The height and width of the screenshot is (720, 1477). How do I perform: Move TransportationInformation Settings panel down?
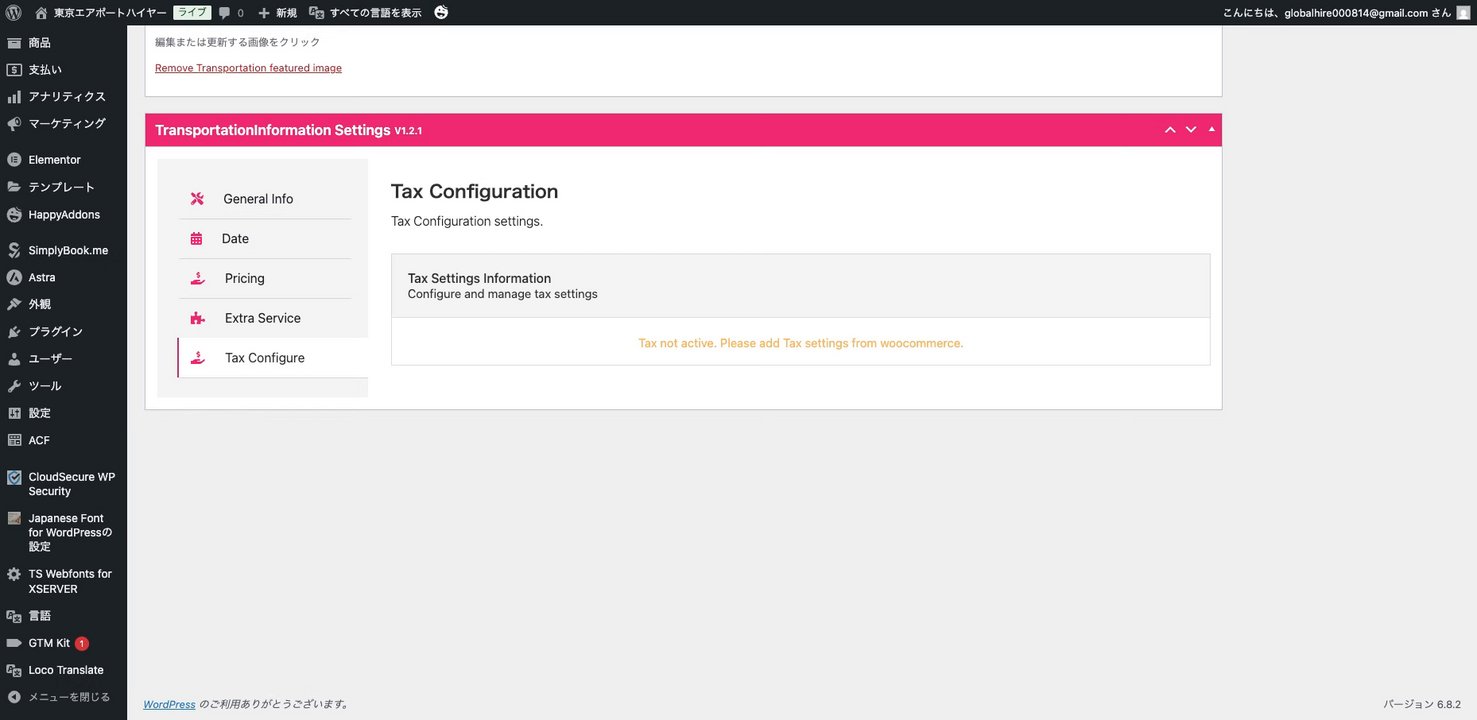coord(1191,130)
